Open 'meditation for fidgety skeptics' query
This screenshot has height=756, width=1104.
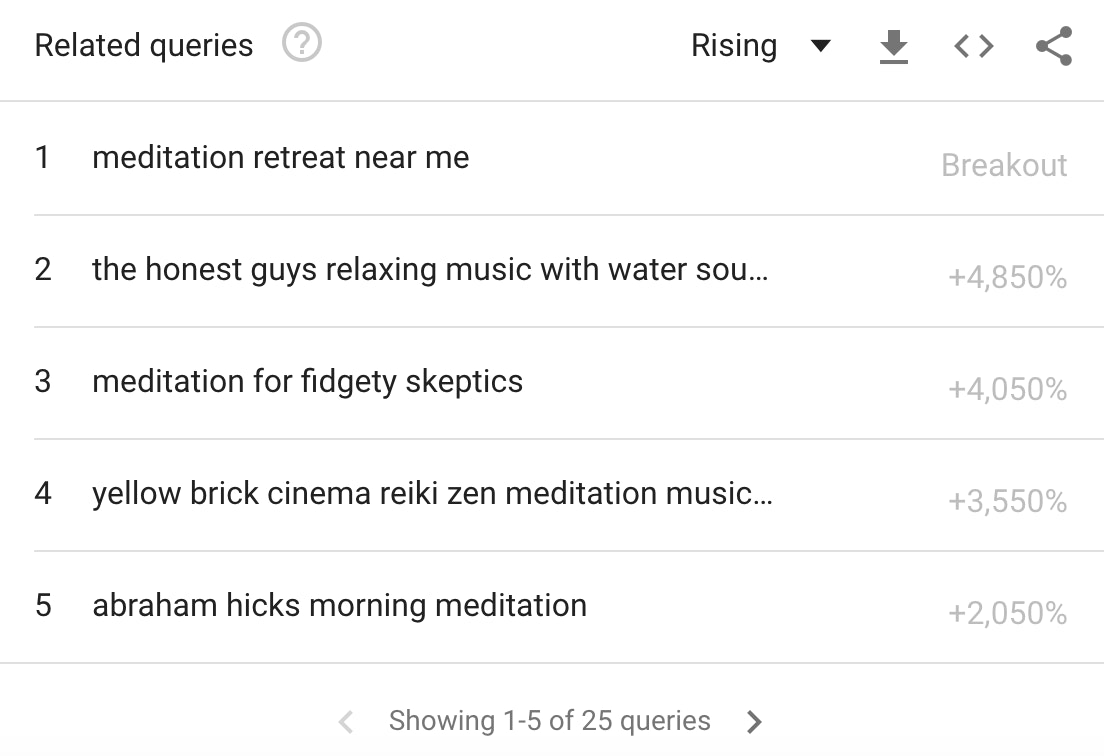point(306,381)
